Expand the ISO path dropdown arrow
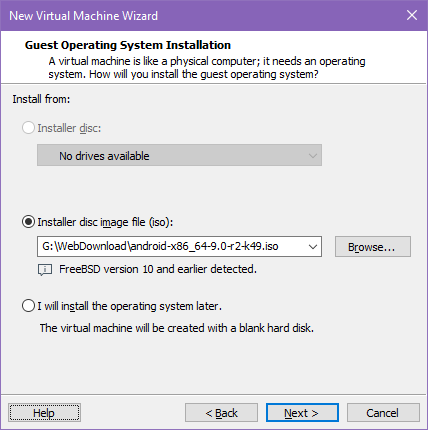This screenshot has width=428, height=430. click(313, 247)
